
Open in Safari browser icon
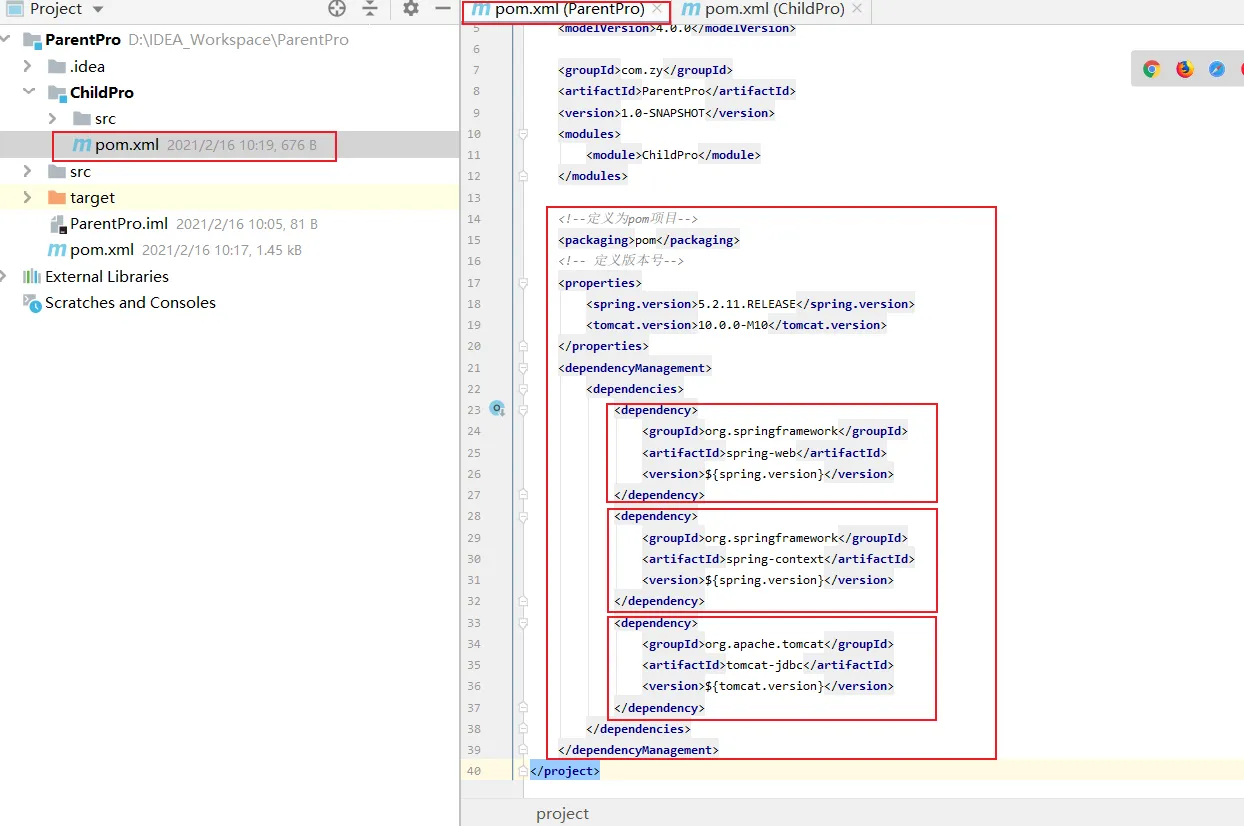1216,69
